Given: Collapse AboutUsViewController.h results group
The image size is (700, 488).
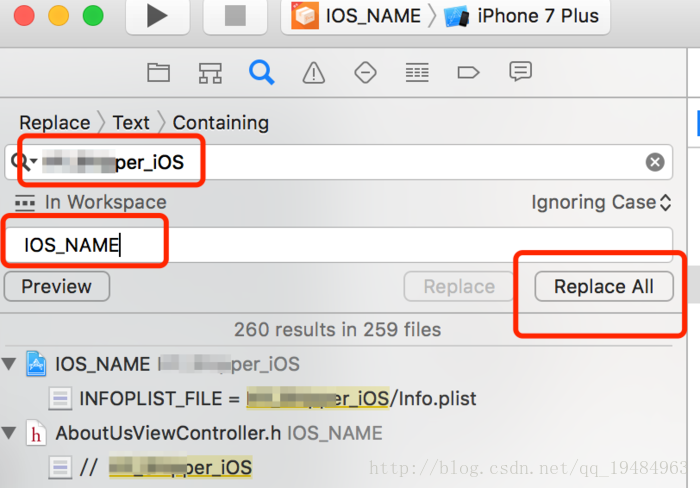Looking at the screenshot, I should point(11,433).
